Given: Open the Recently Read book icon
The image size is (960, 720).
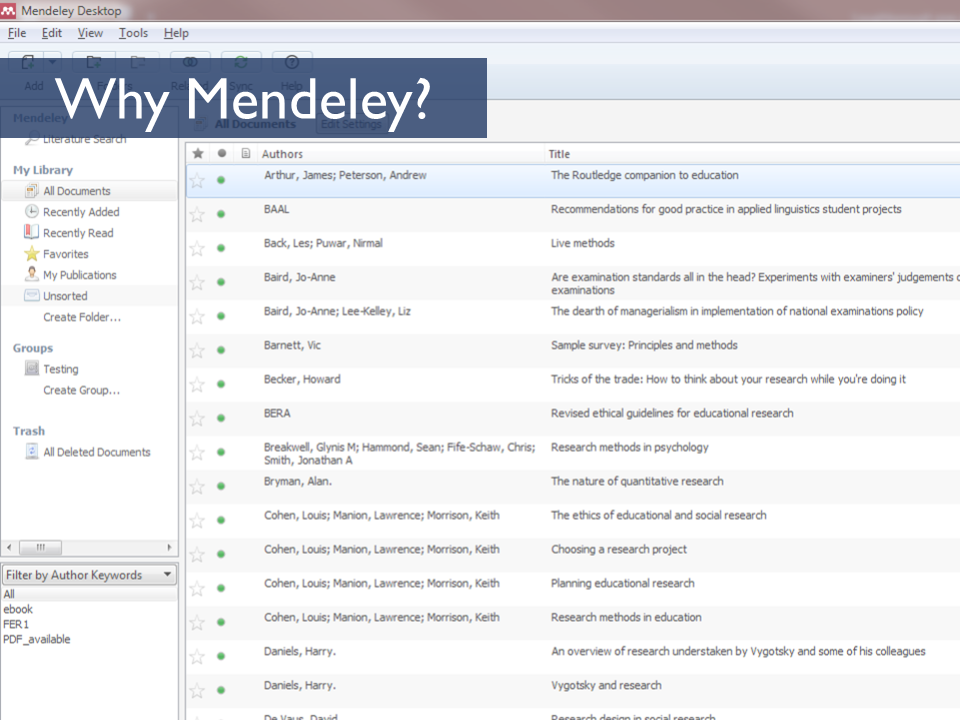Looking at the screenshot, I should (x=32, y=233).
